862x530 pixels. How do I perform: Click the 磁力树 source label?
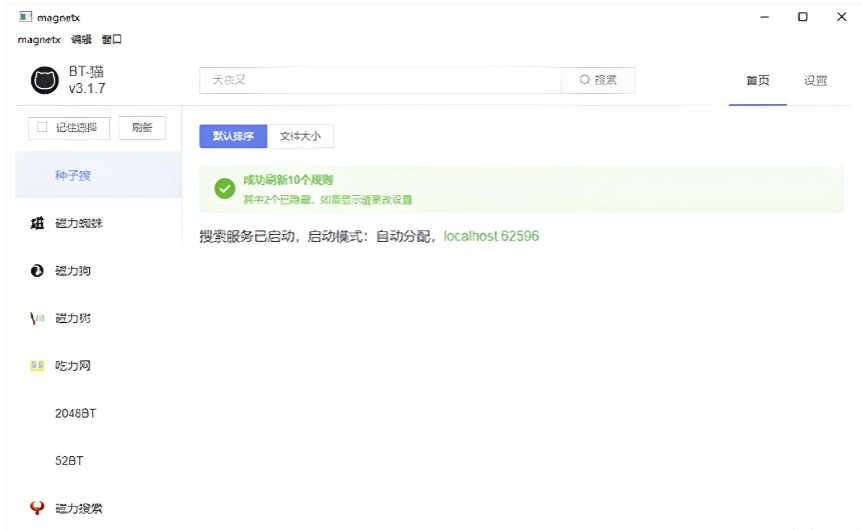(x=73, y=318)
